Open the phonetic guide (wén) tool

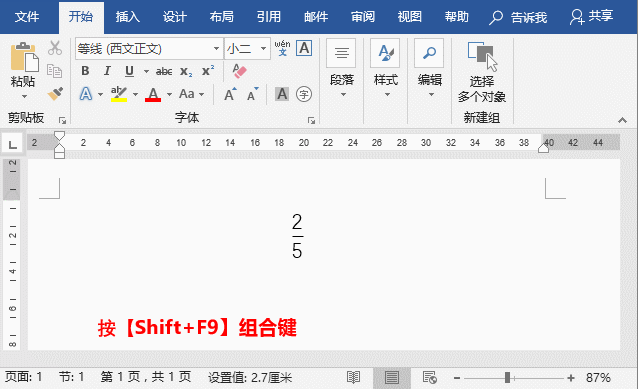(x=282, y=48)
